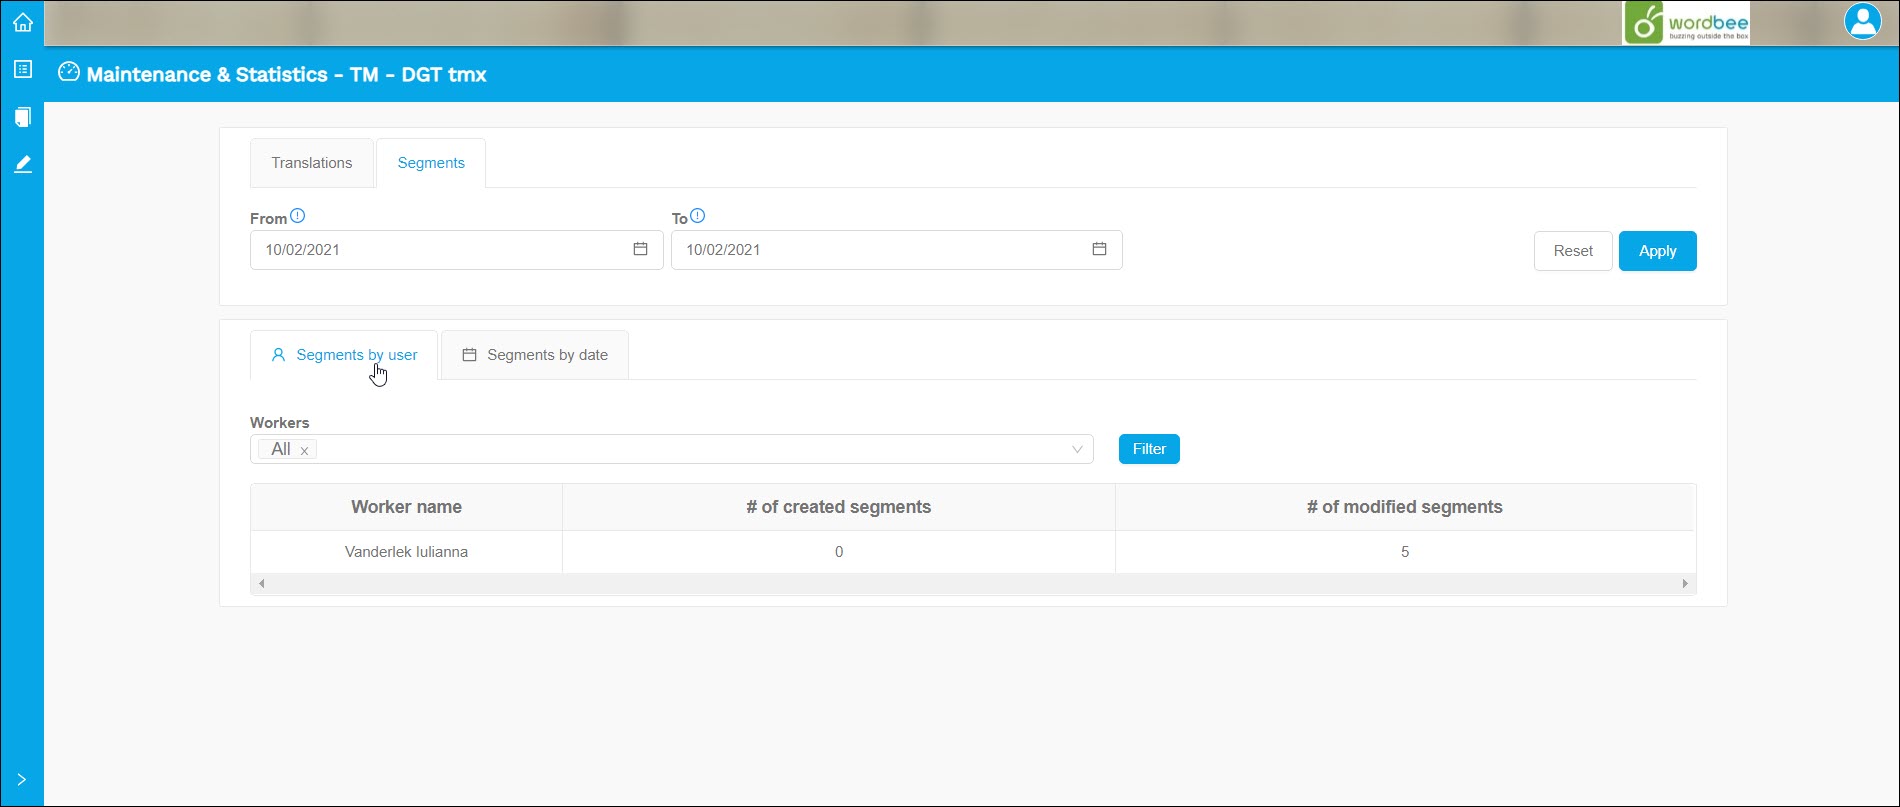
Task: Show info tooltip next to To label
Action: coord(698,216)
